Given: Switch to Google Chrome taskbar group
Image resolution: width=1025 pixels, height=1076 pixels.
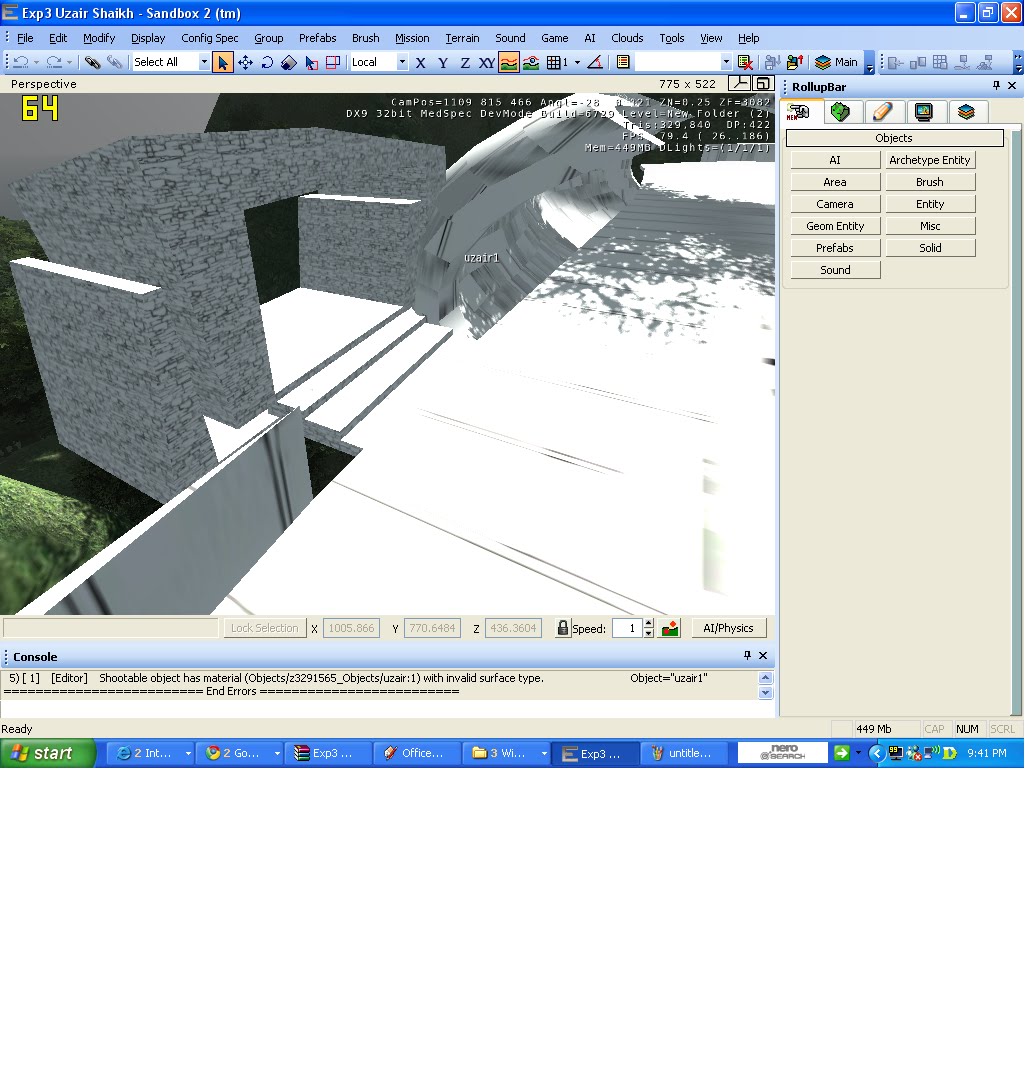Looking at the screenshot, I should point(239,753).
